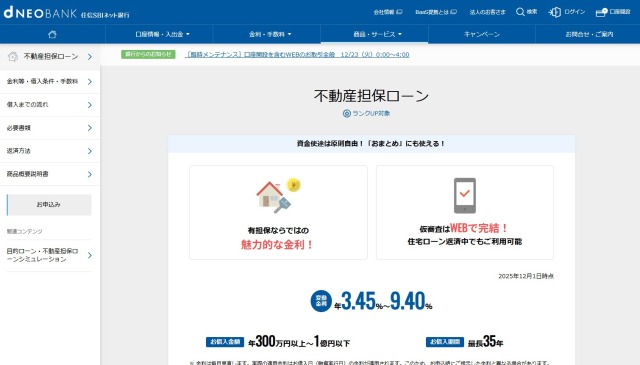
Task: Click chevron on 金利等・借入条件・手数料 row
Action: [90, 82]
